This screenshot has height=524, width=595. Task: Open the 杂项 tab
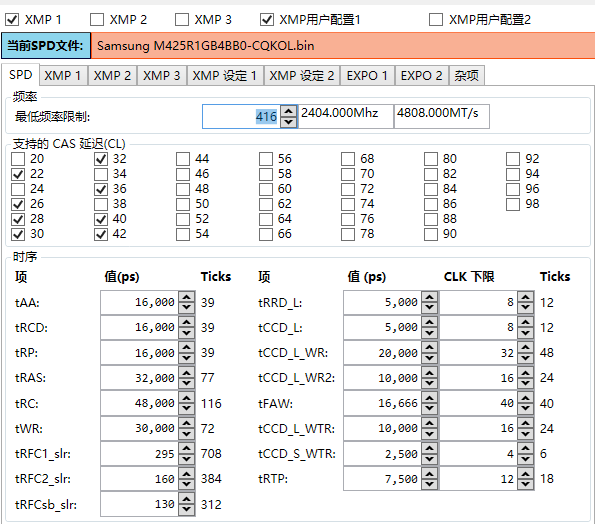point(467,76)
